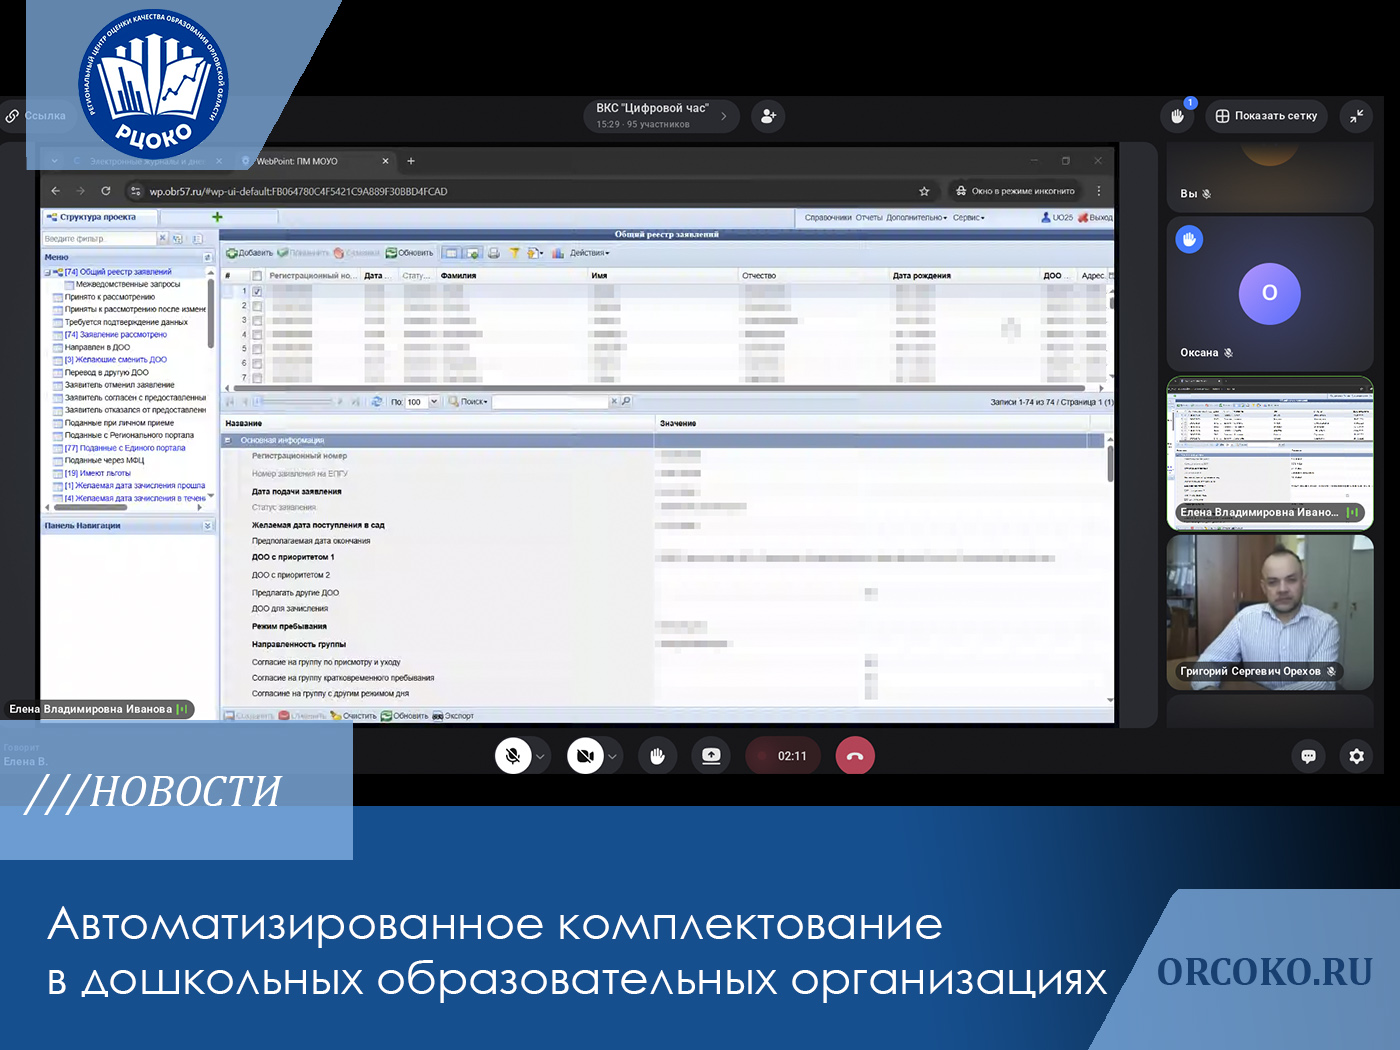1400x1050 pixels.
Task: Raise hand using bottom toolbar button
Action: 657,756
